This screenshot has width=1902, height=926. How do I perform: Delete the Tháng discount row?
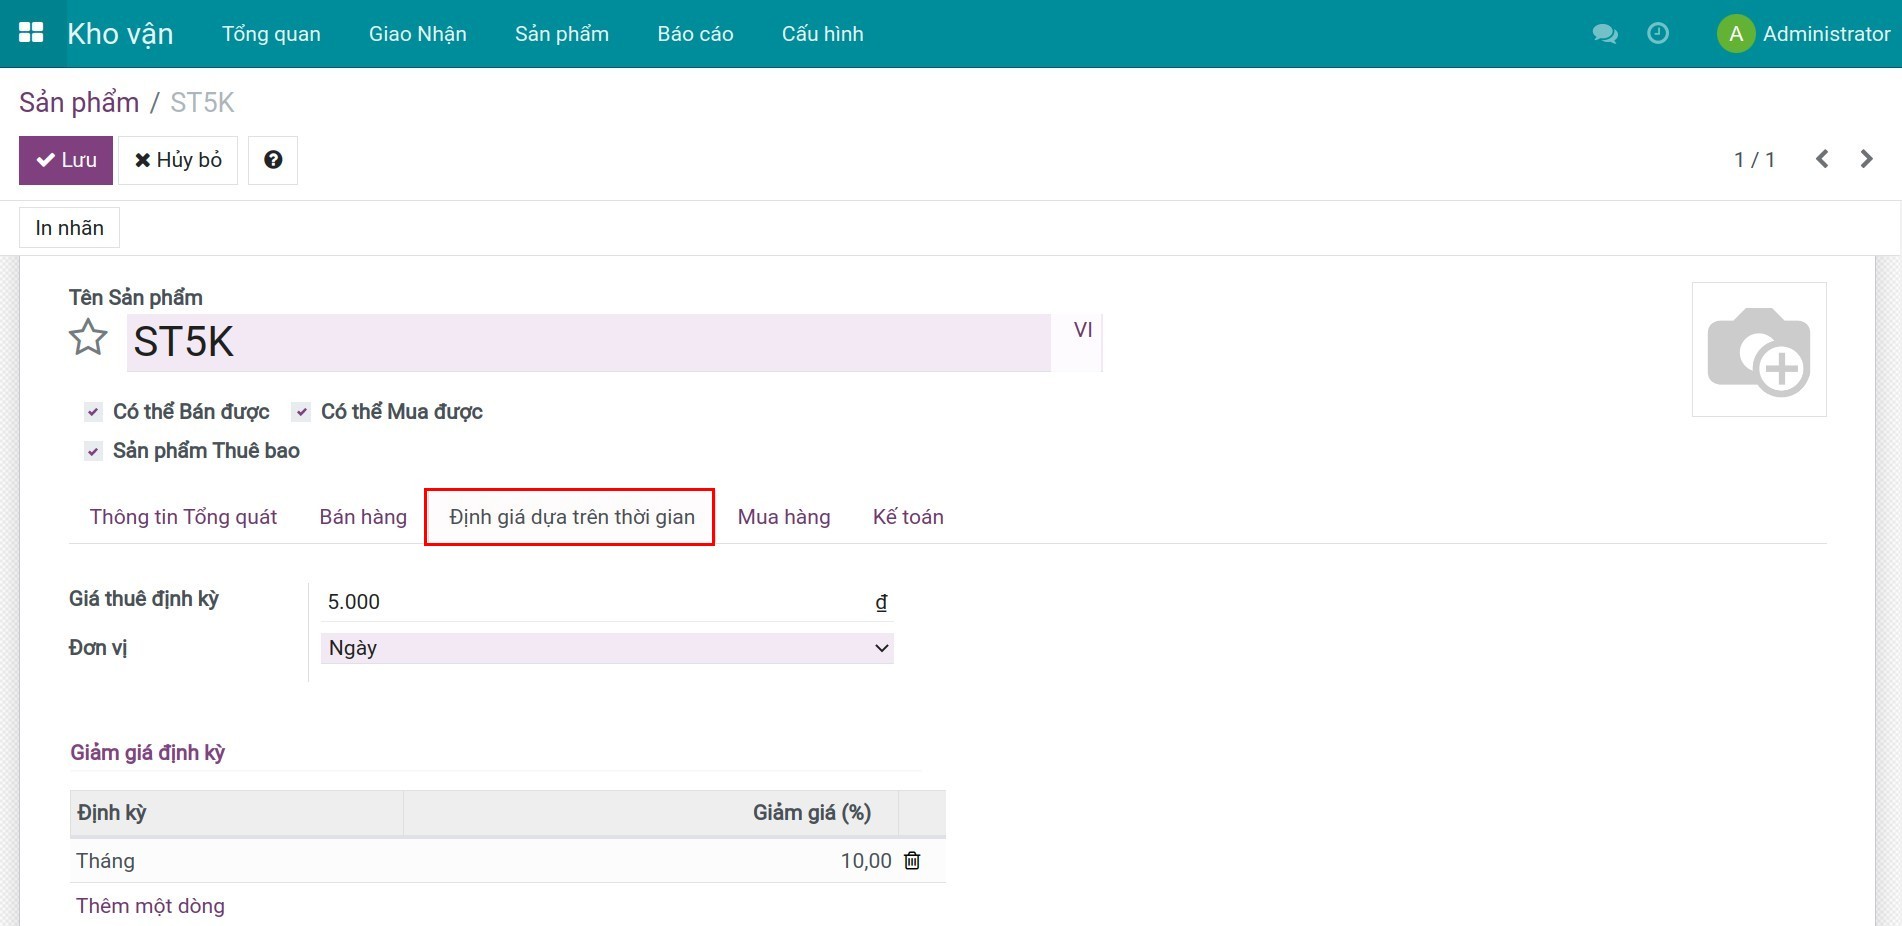[x=912, y=861]
